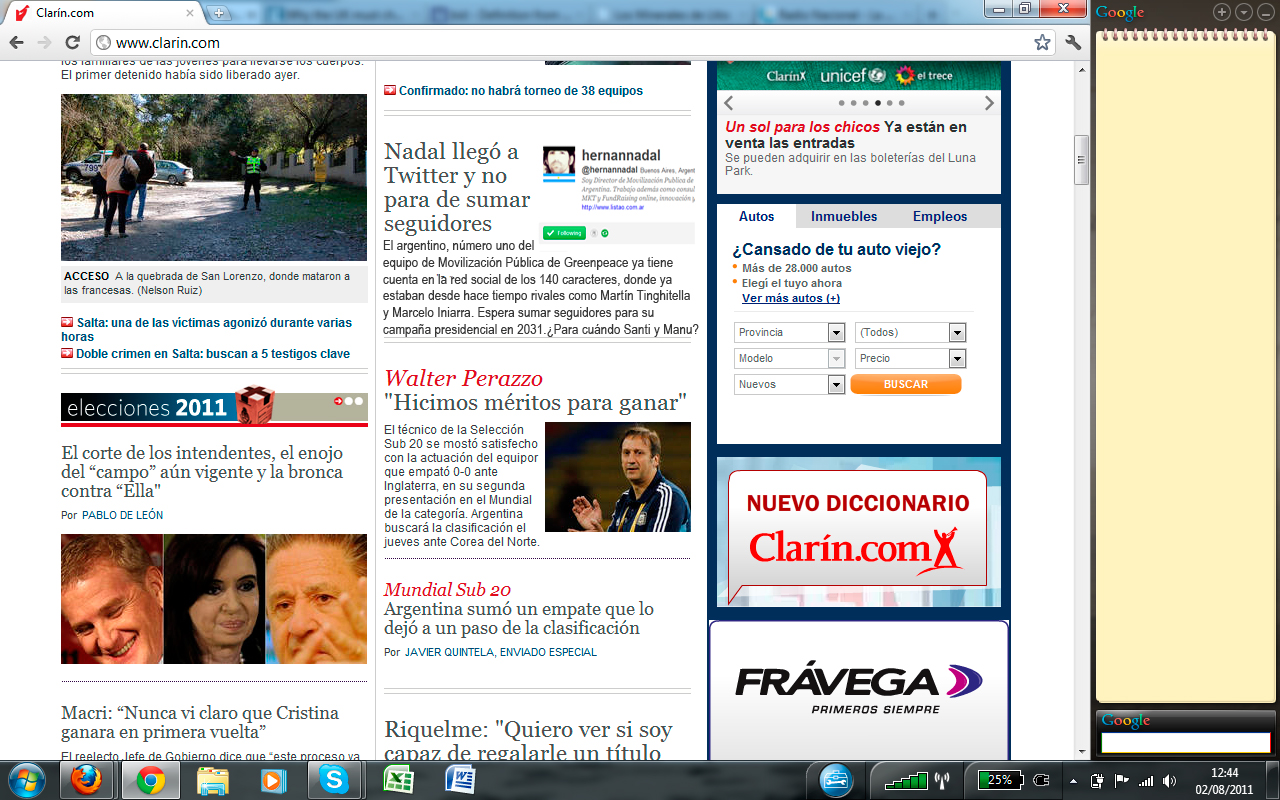The width and height of the screenshot is (1280, 800).
Task: Click the Google search box in the sidebar
Action: [1185, 743]
